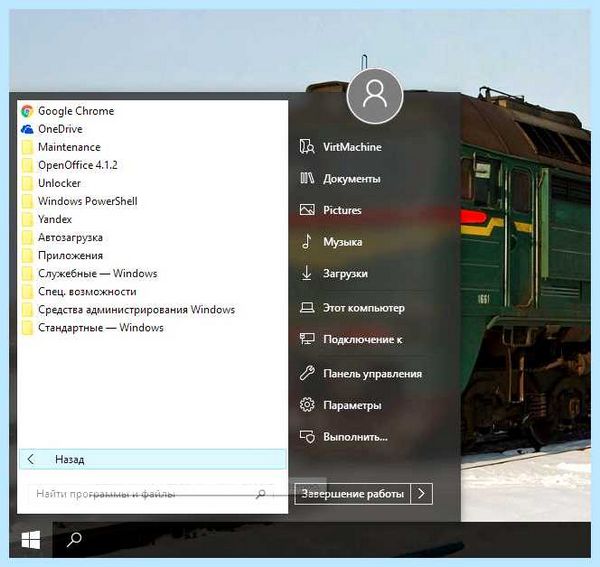Image resolution: width=600 pixels, height=567 pixels.
Task: Click the Документы library icon
Action: coord(307,178)
